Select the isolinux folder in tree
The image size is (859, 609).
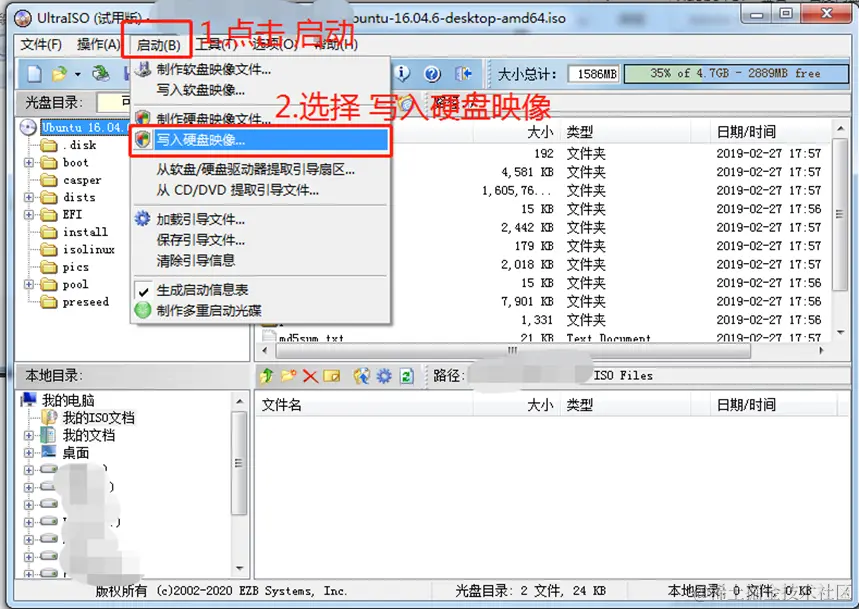[89, 250]
